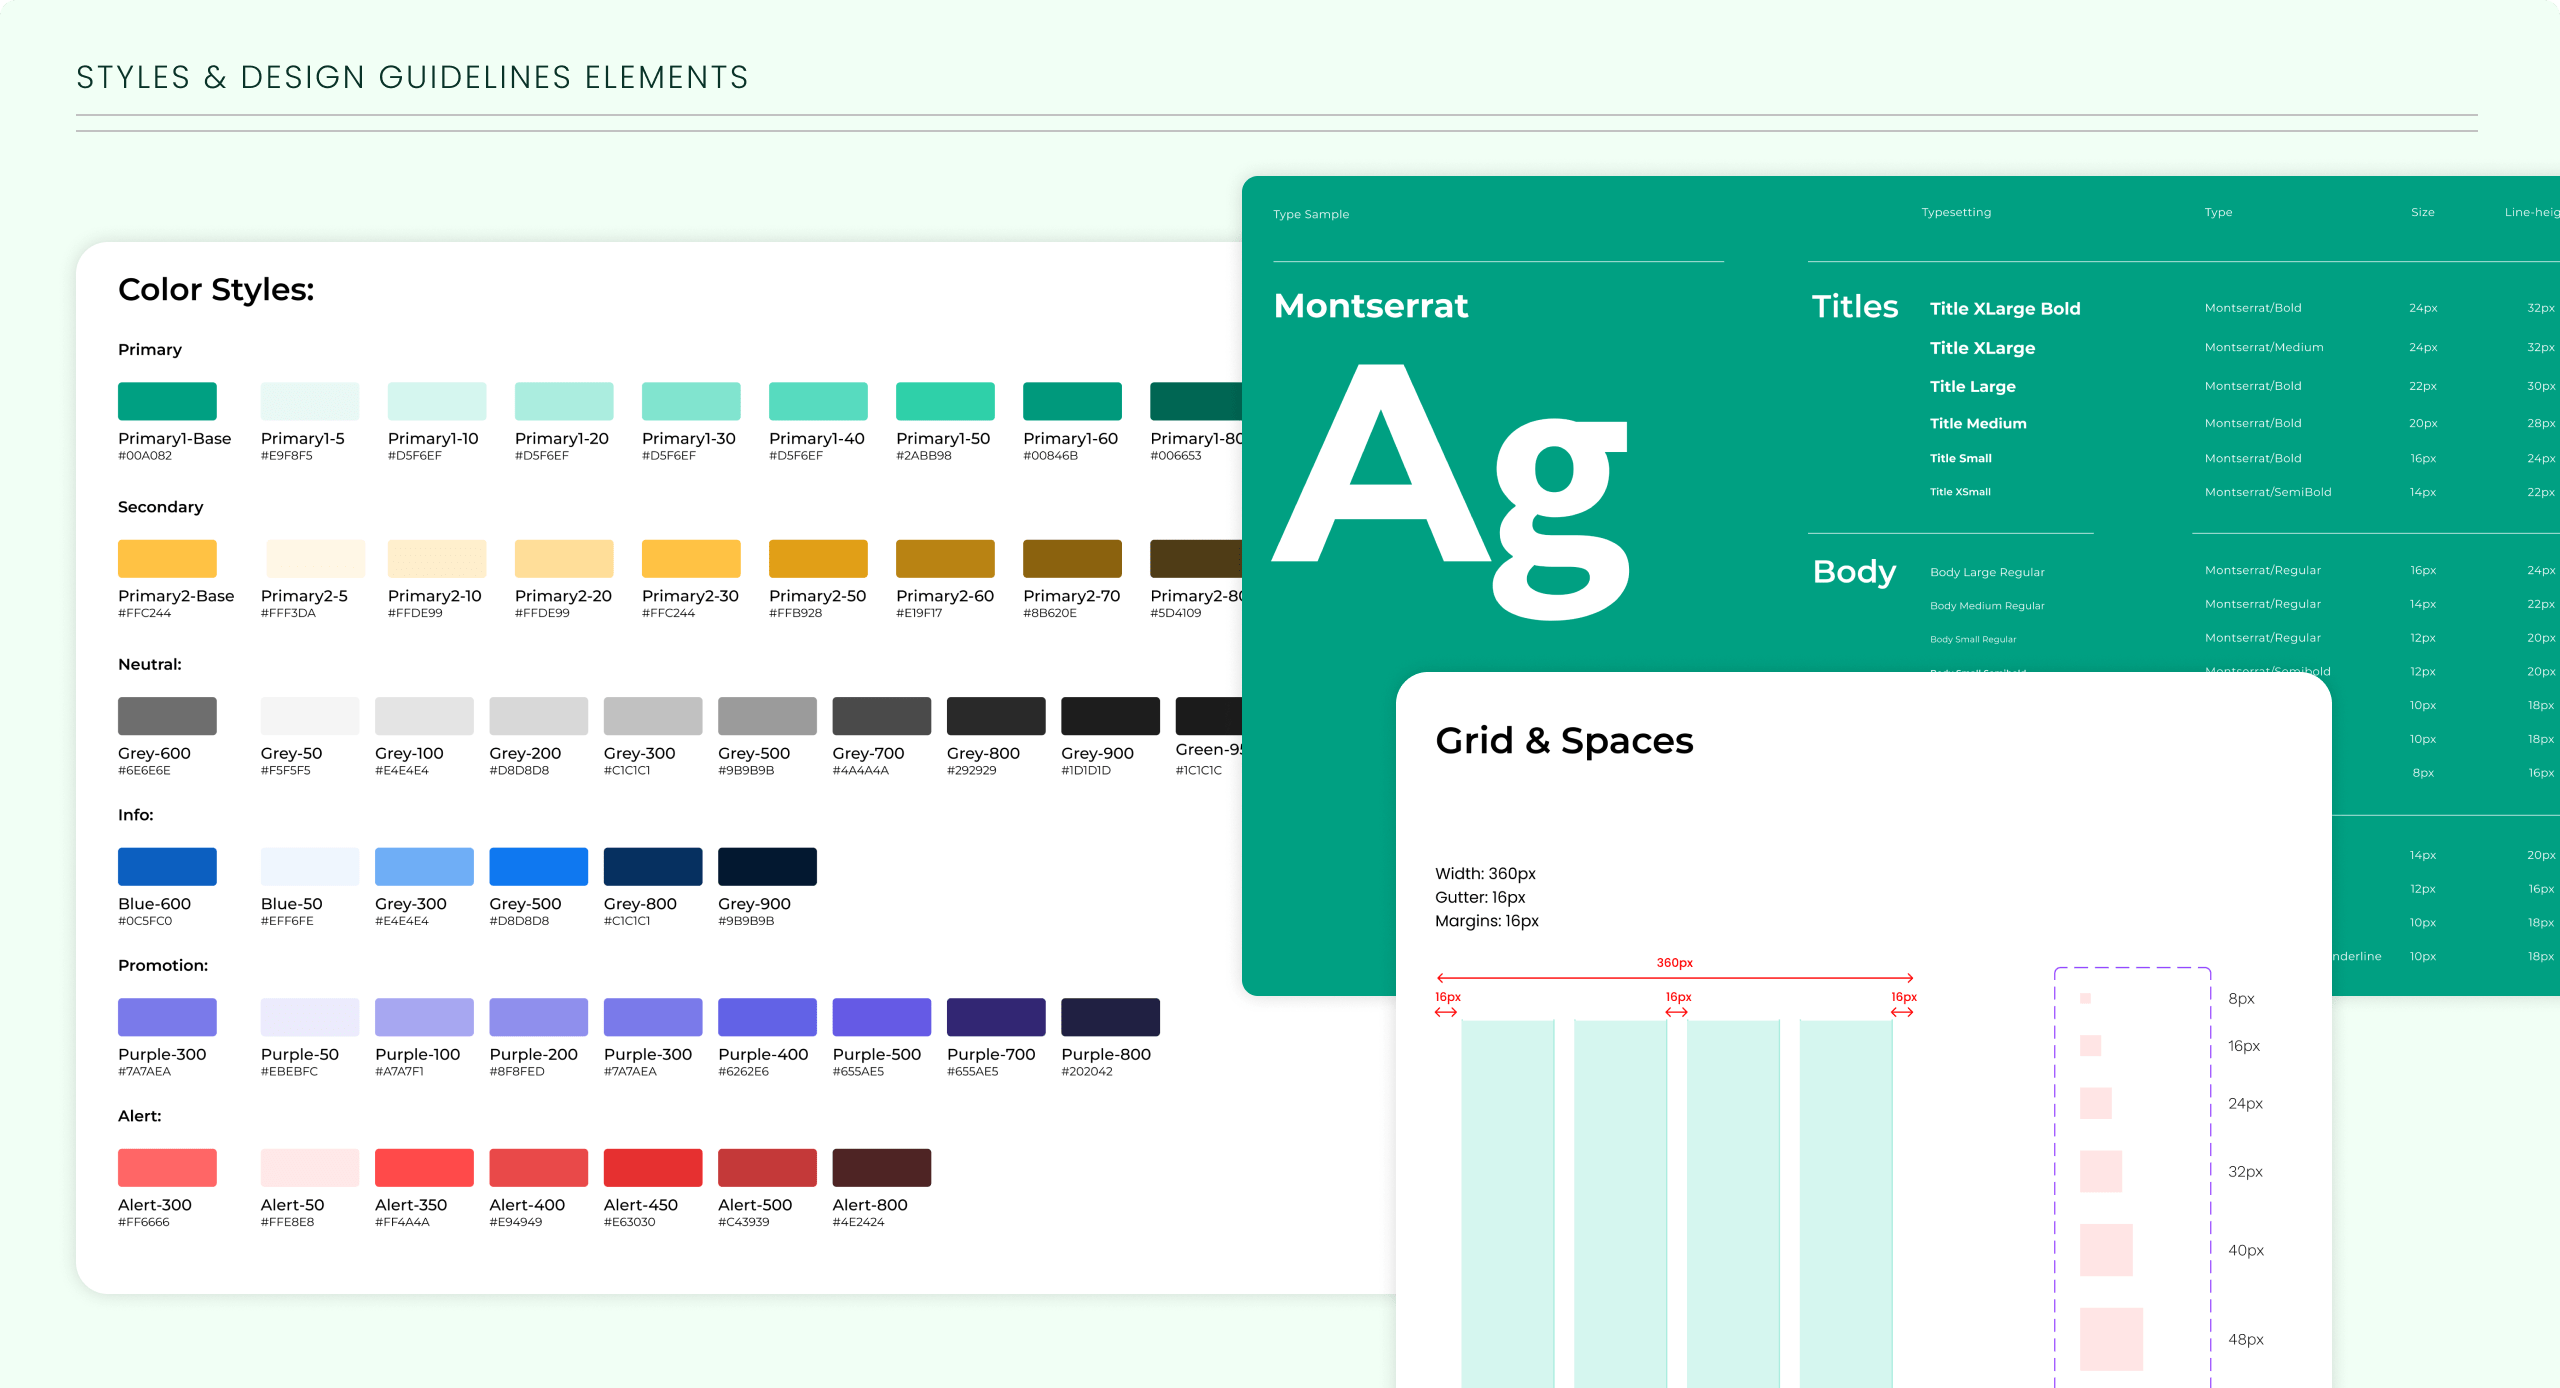This screenshot has height=1388, width=2560.
Task: Select the Primary1-Base color swatch
Action: 166,400
